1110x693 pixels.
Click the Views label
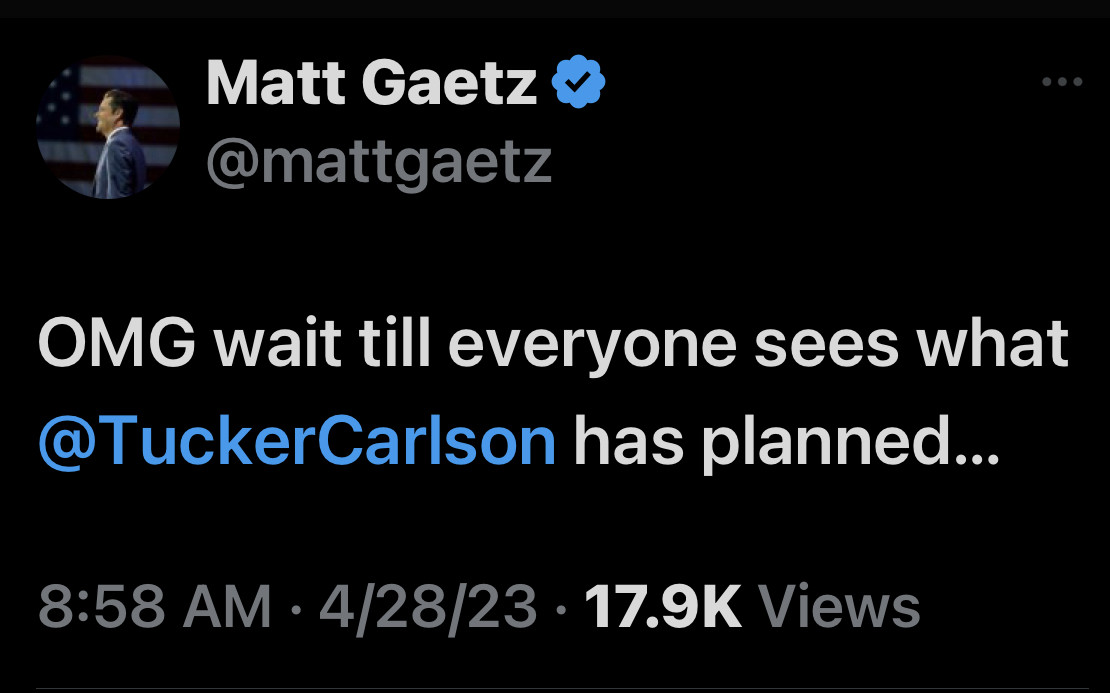click(x=840, y=607)
